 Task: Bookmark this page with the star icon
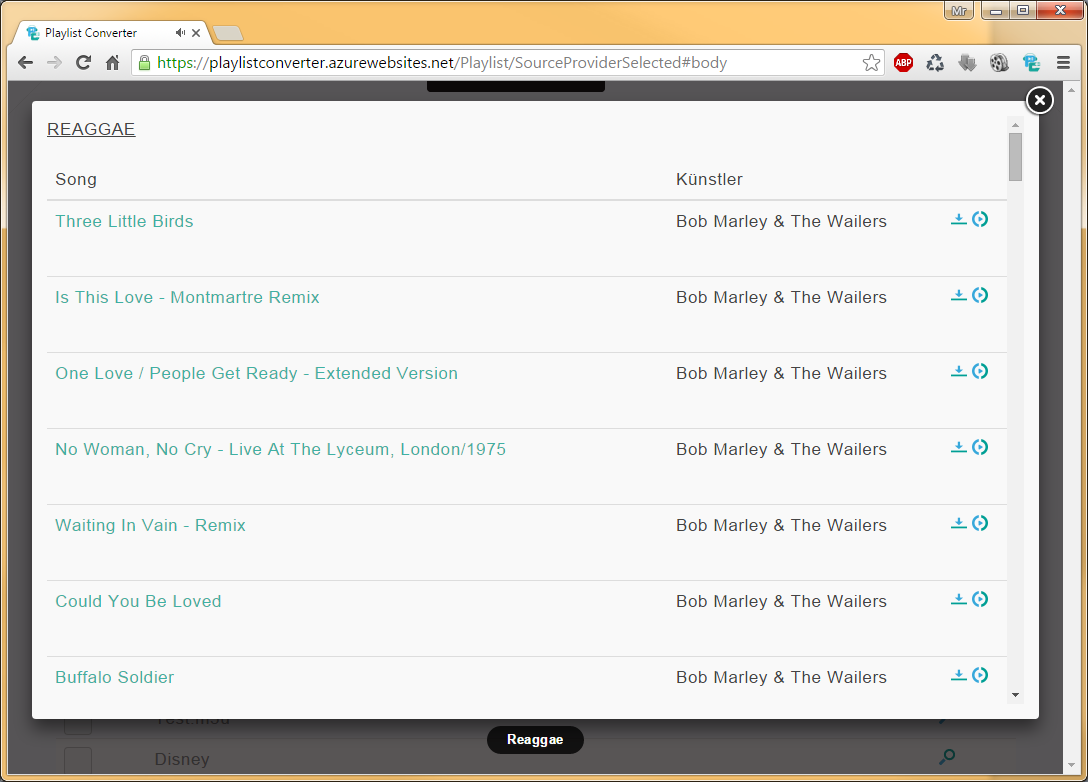(x=872, y=63)
